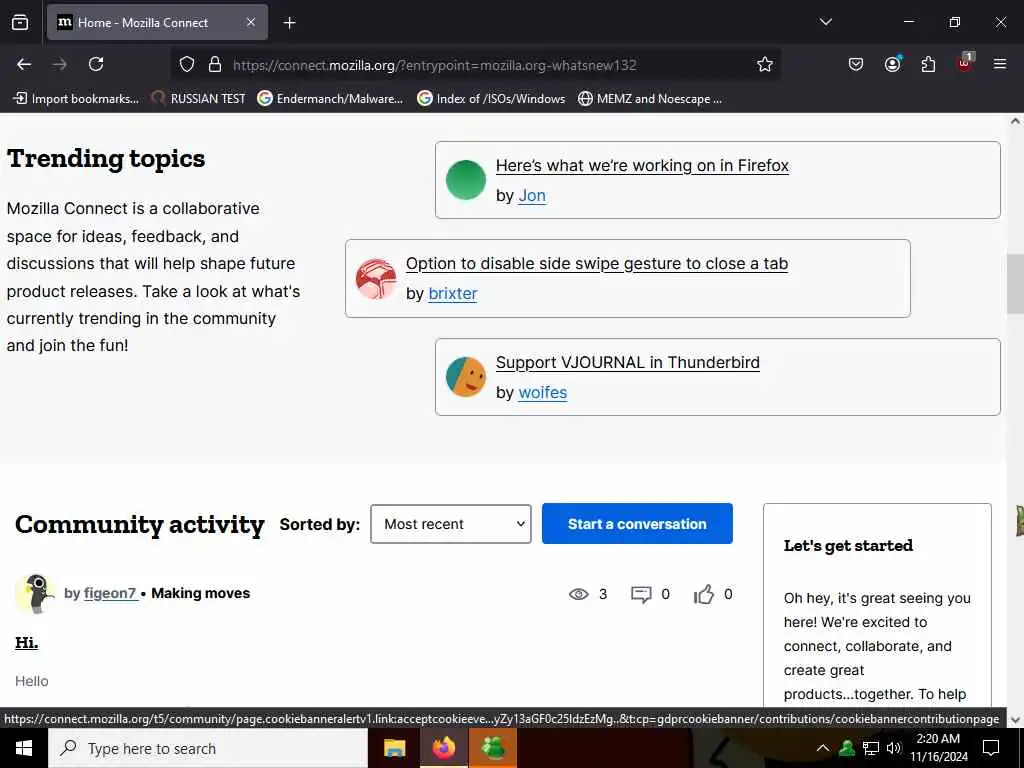1024x768 pixels.
Task: Click Type here to search box
Action: (208, 748)
